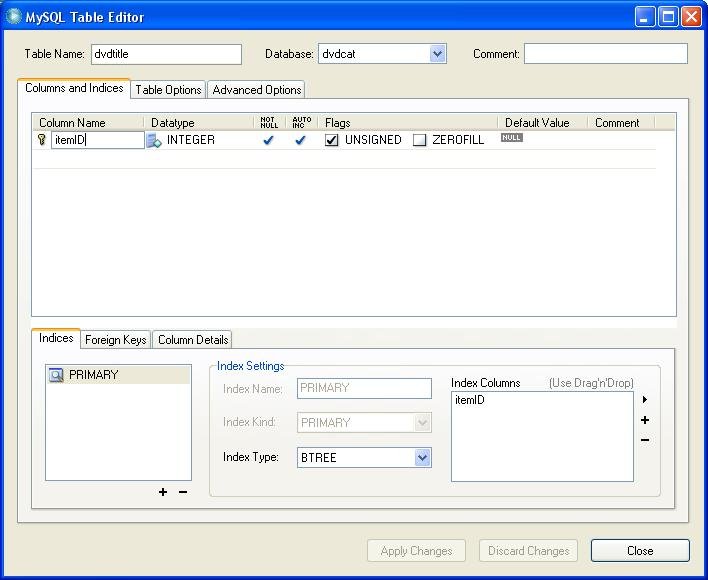708x580 pixels.
Task: Click the INTEGER datatype icon
Action: [x=154, y=140]
